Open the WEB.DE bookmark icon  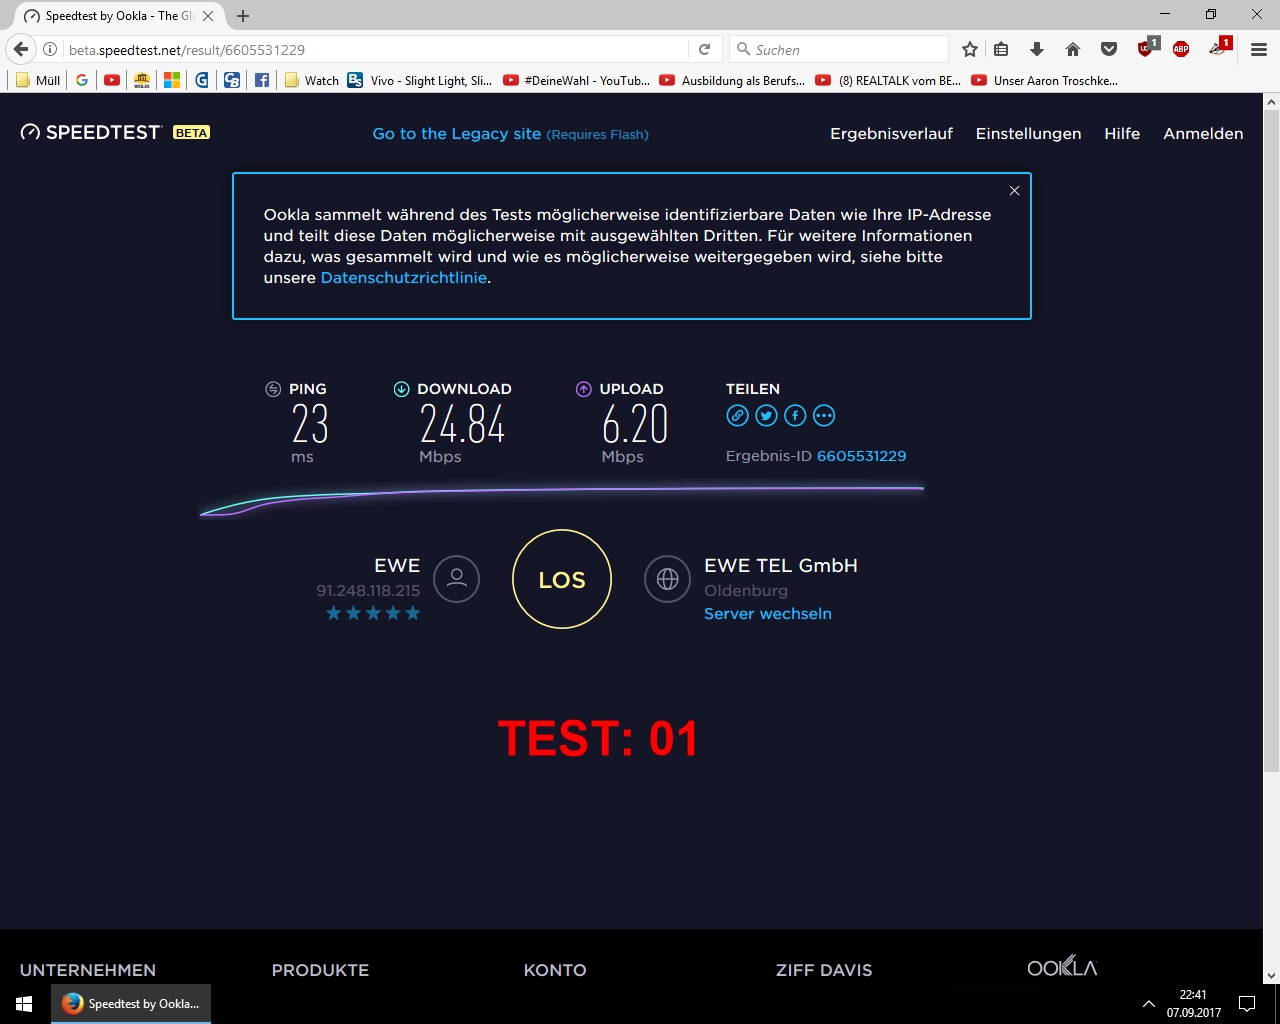click(142, 80)
